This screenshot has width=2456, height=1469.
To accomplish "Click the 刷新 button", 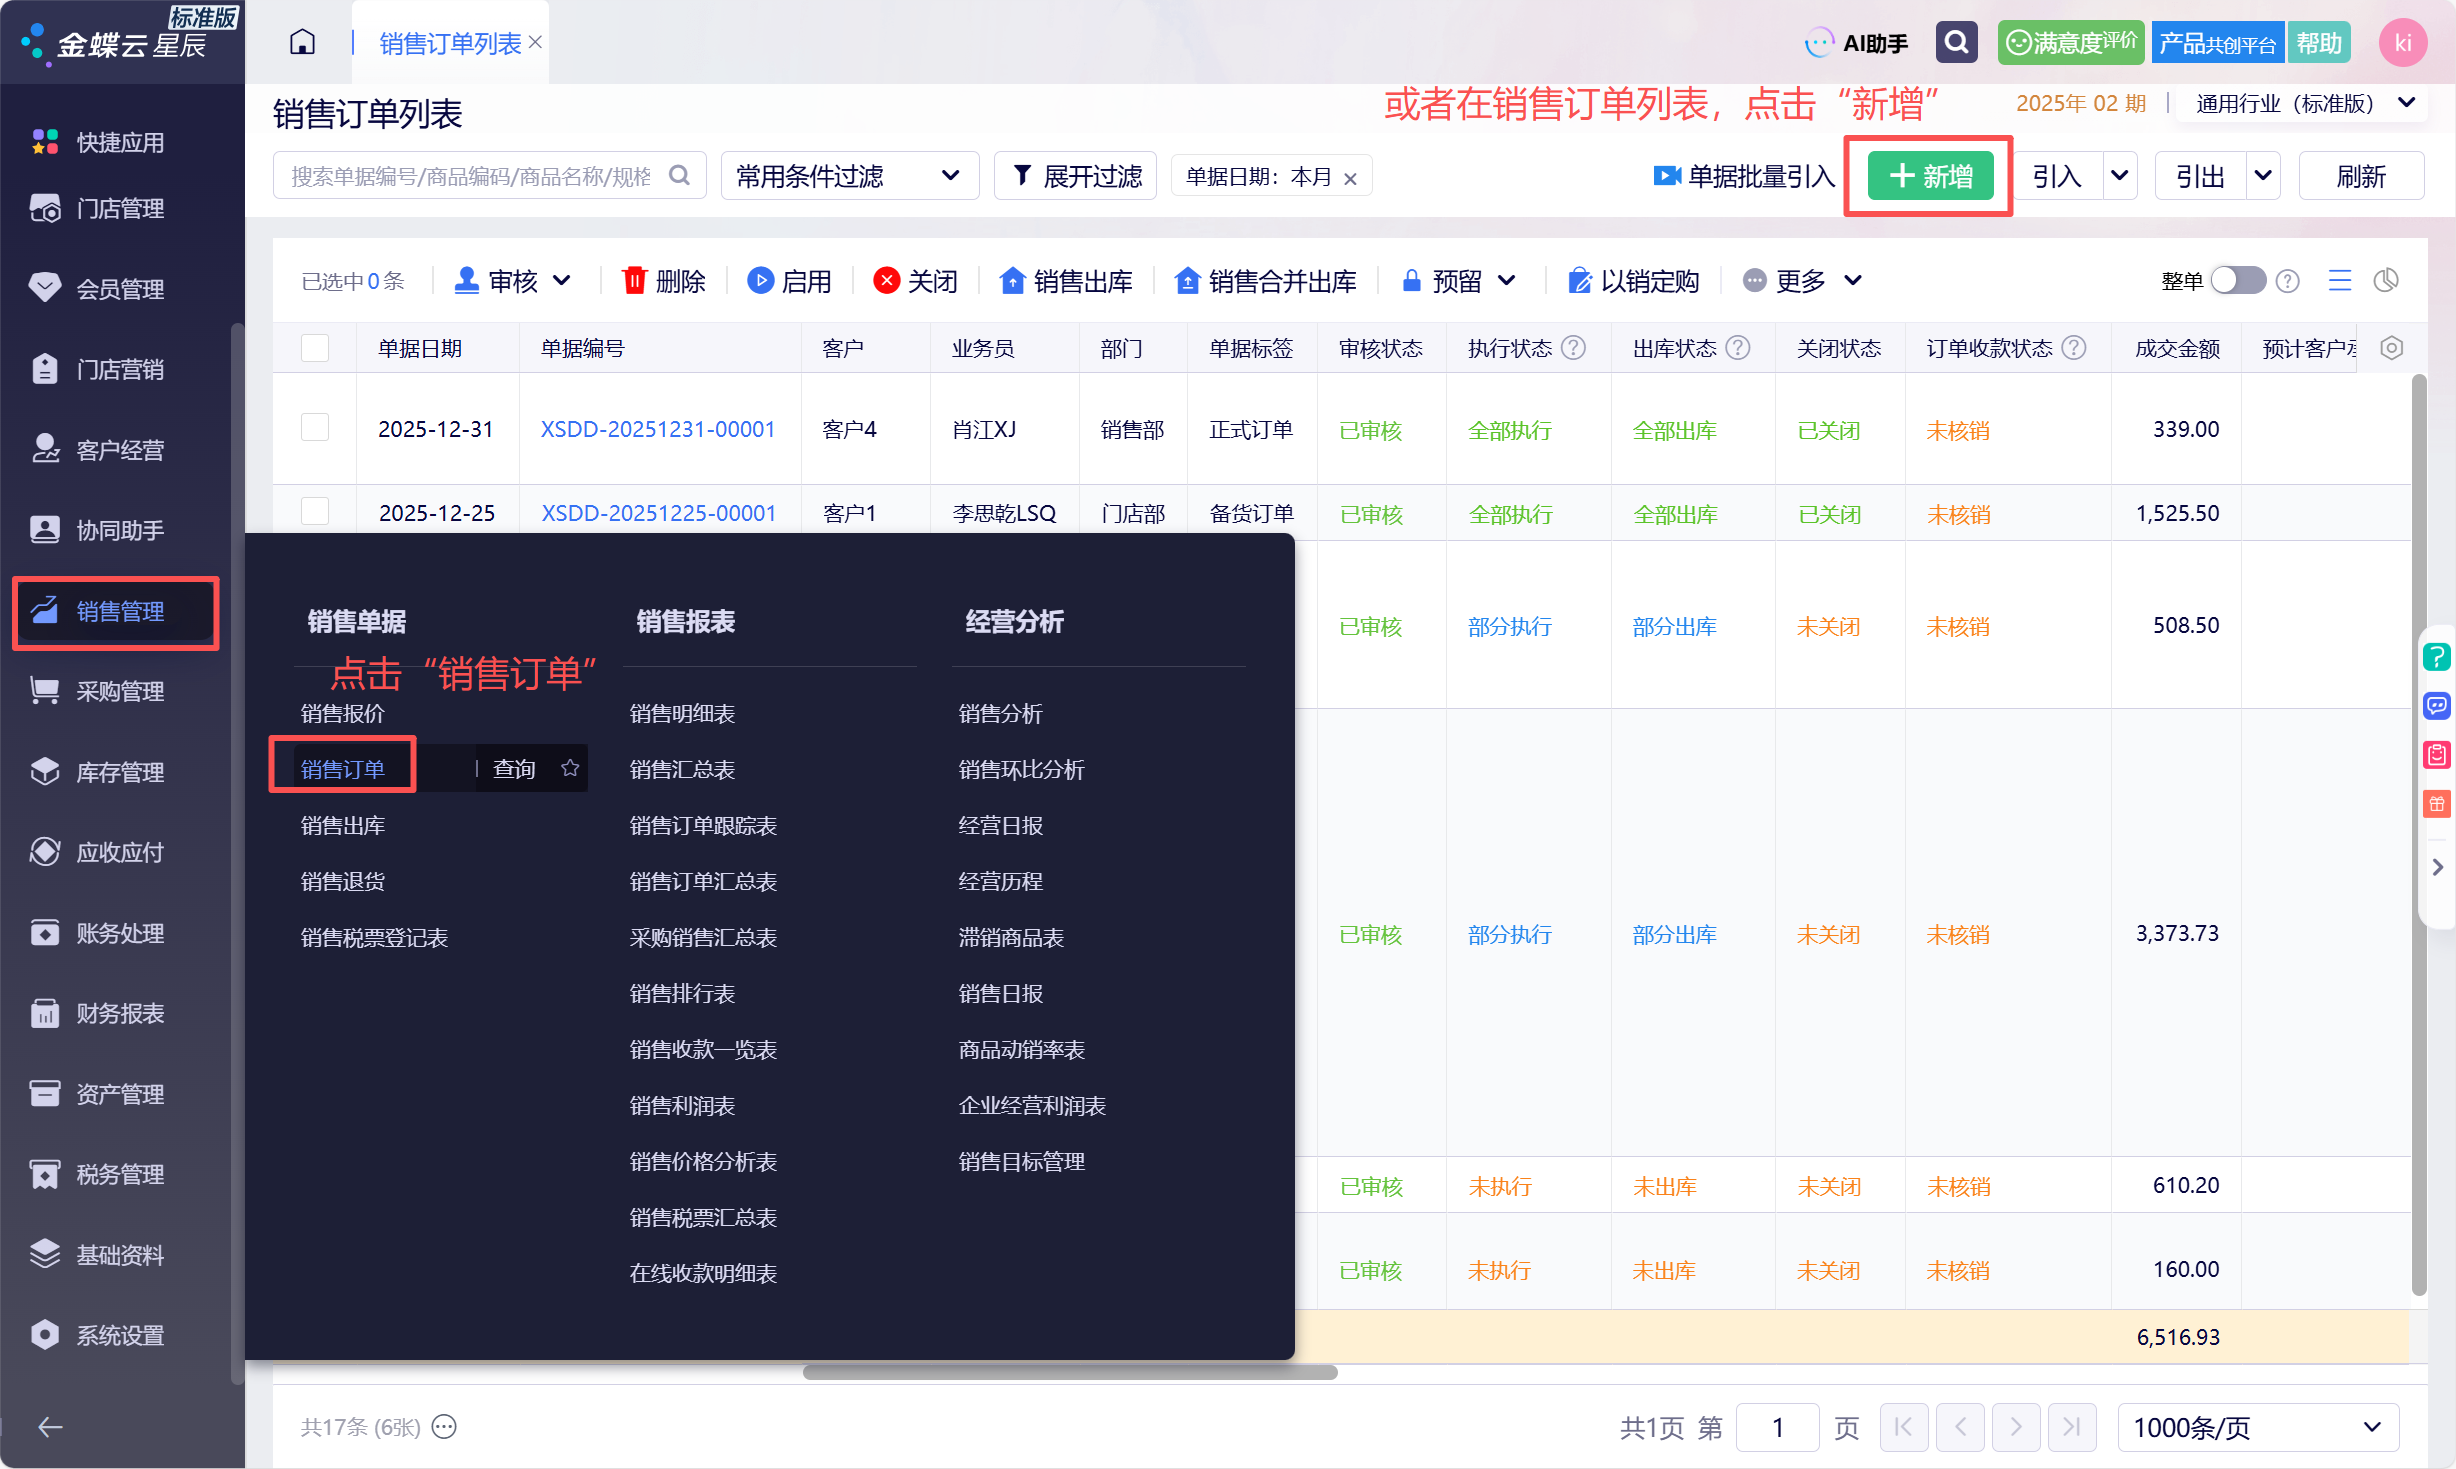I will 2361,176.
